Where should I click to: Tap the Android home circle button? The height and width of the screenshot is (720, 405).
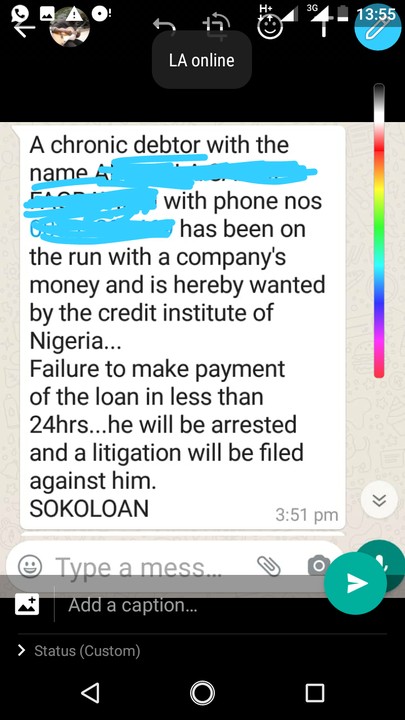click(202, 693)
